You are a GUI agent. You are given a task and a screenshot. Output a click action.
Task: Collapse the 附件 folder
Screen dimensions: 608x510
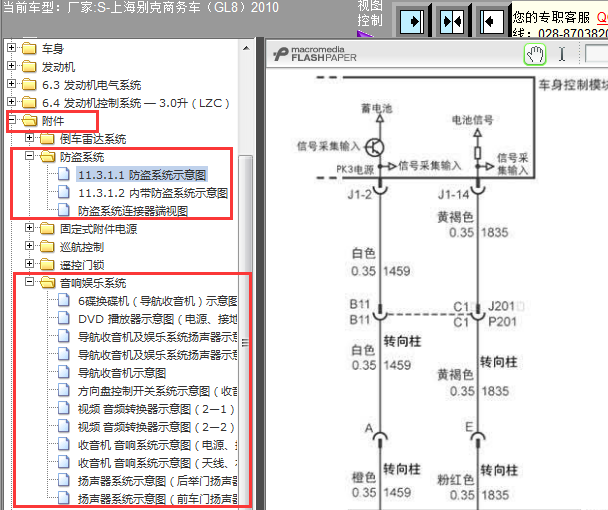[11, 119]
